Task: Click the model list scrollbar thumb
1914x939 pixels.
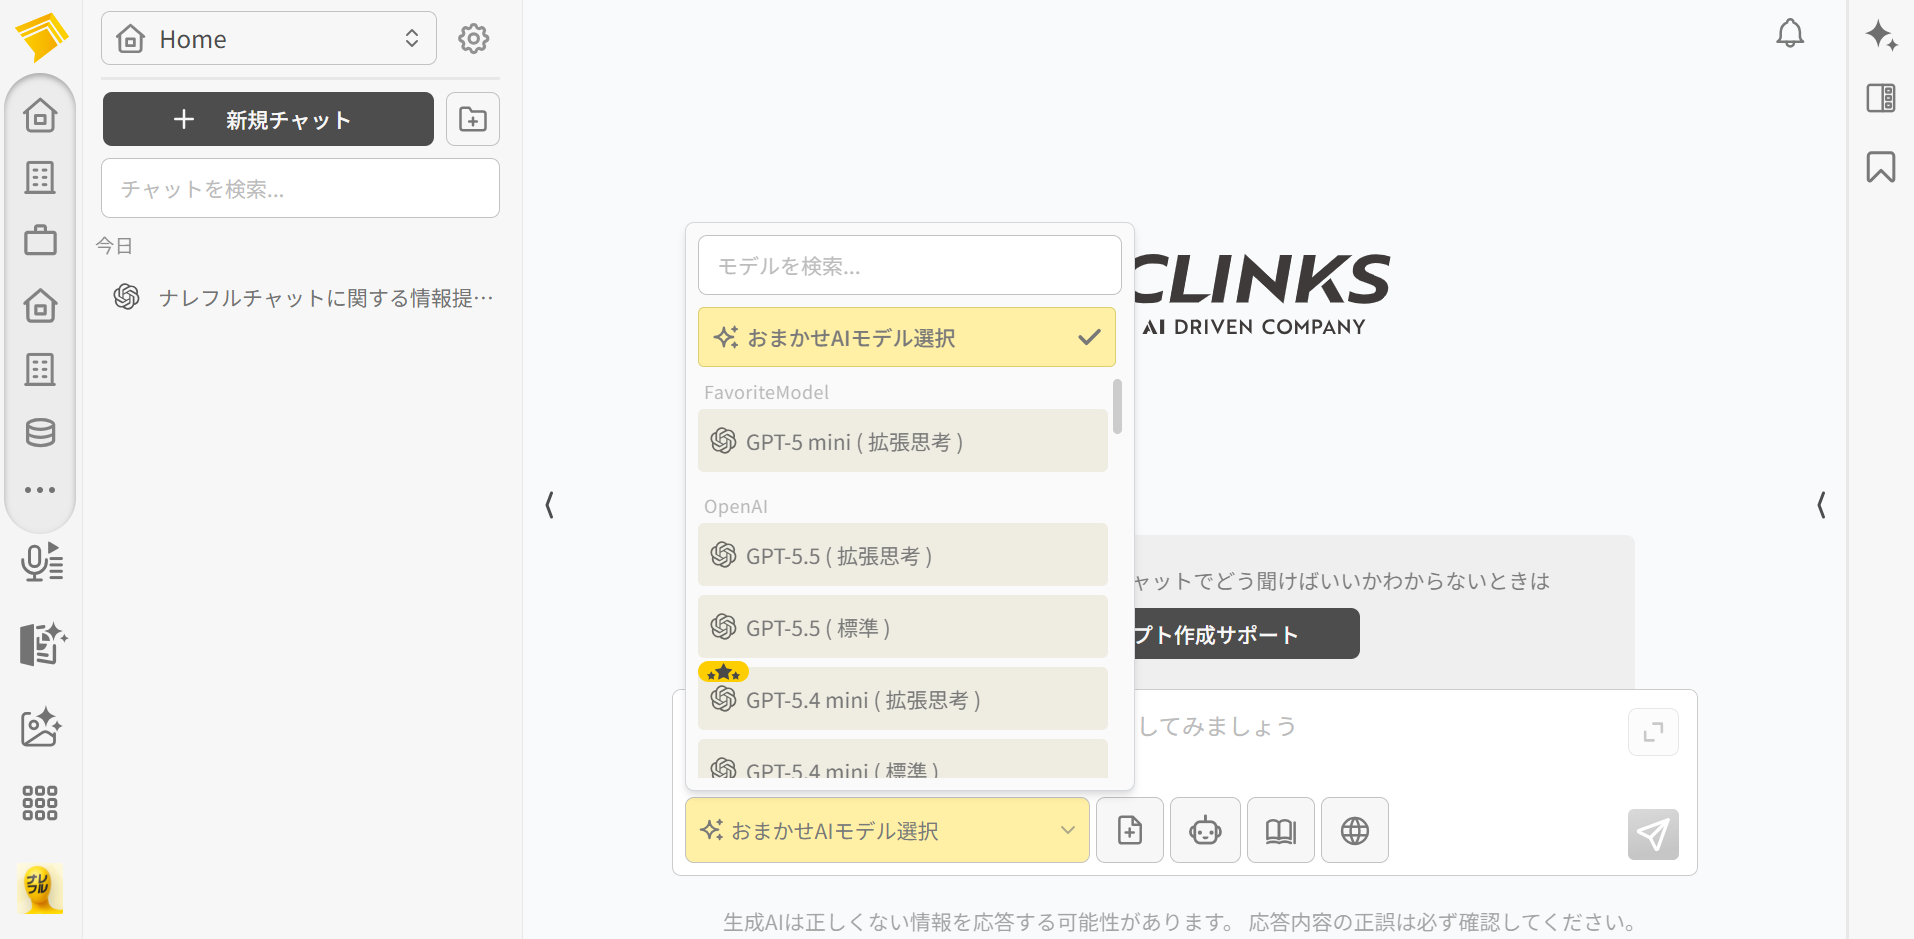Action: 1117,406
